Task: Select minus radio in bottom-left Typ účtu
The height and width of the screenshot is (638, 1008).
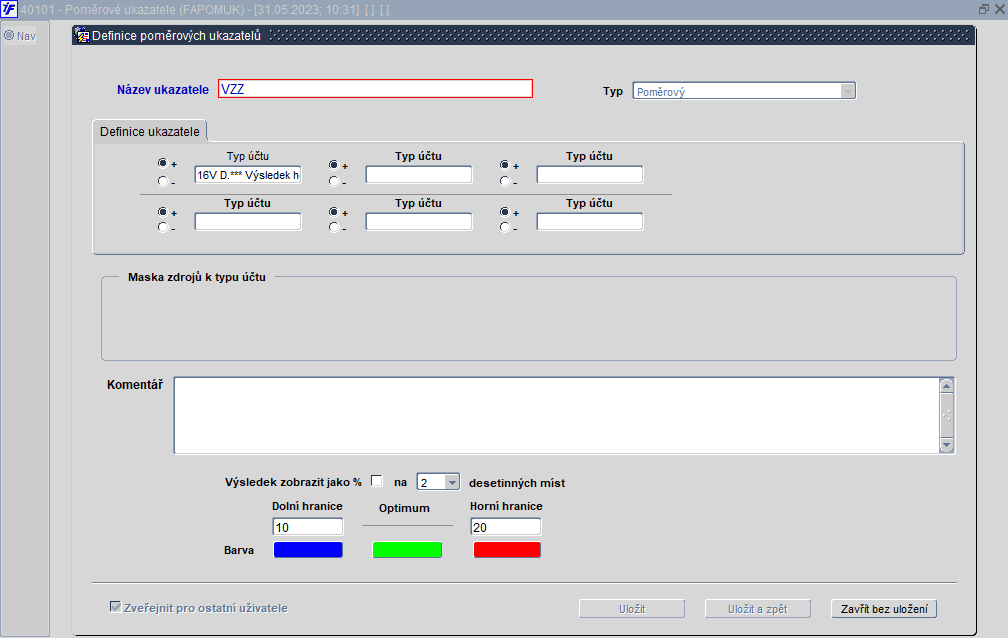Action: [163, 227]
